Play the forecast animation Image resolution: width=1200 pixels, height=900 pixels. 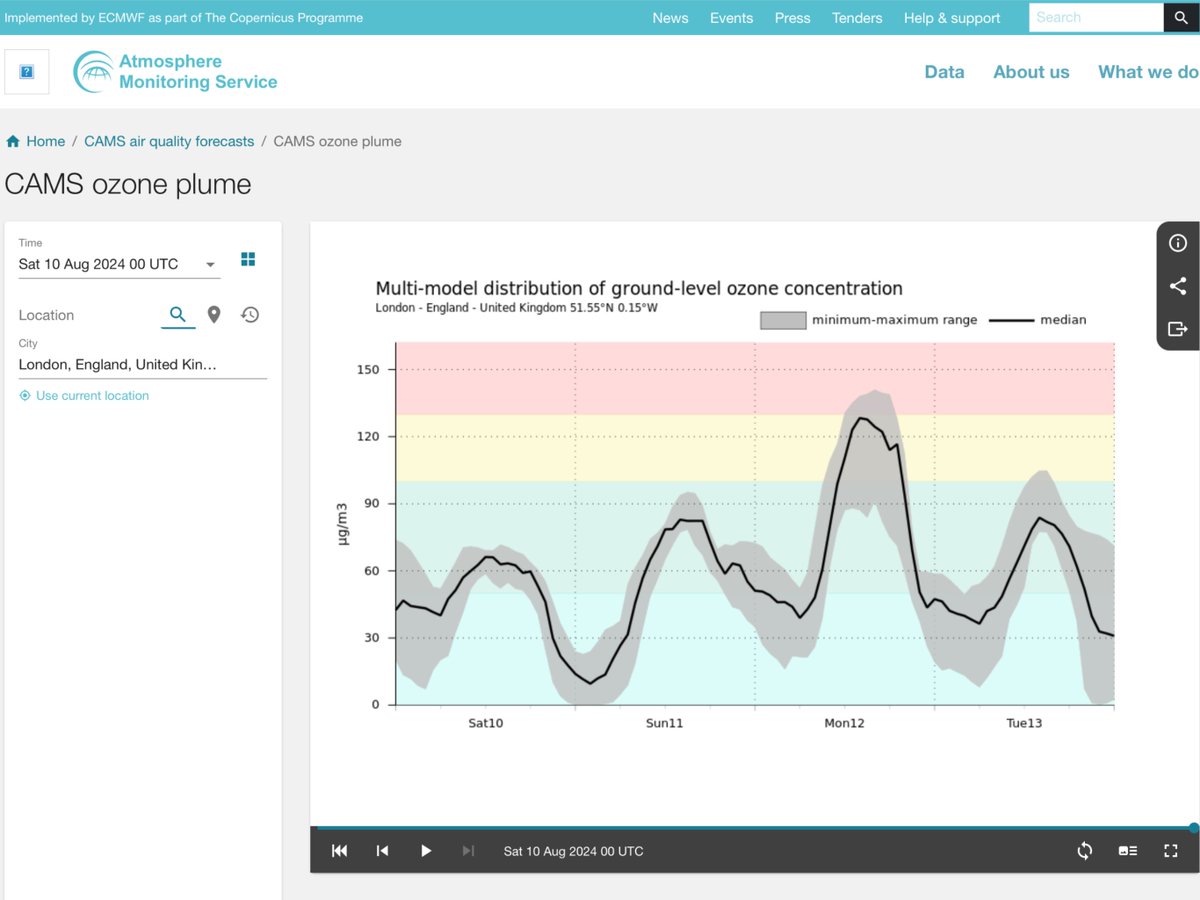(426, 851)
